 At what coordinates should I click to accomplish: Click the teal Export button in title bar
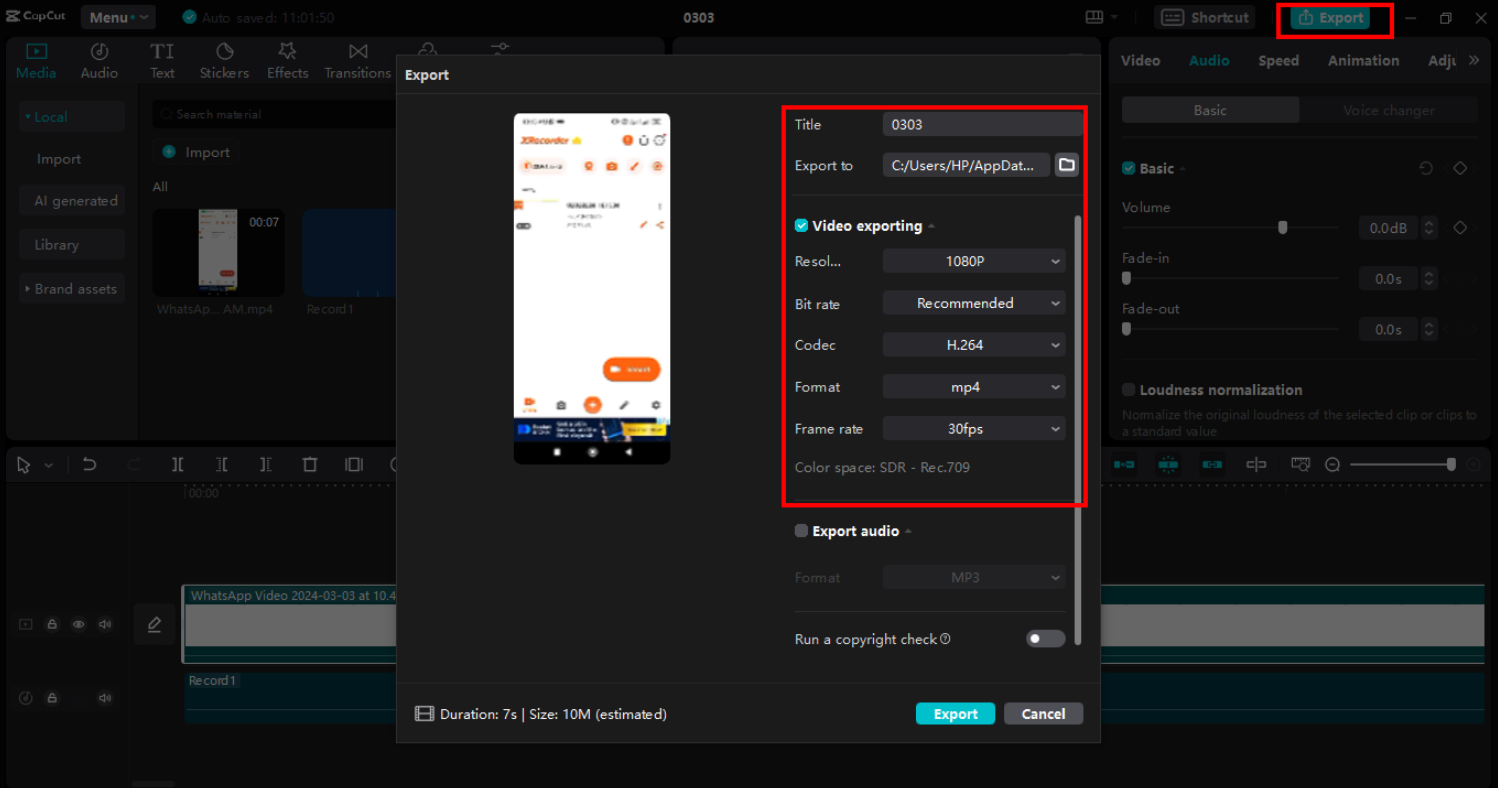point(1330,18)
